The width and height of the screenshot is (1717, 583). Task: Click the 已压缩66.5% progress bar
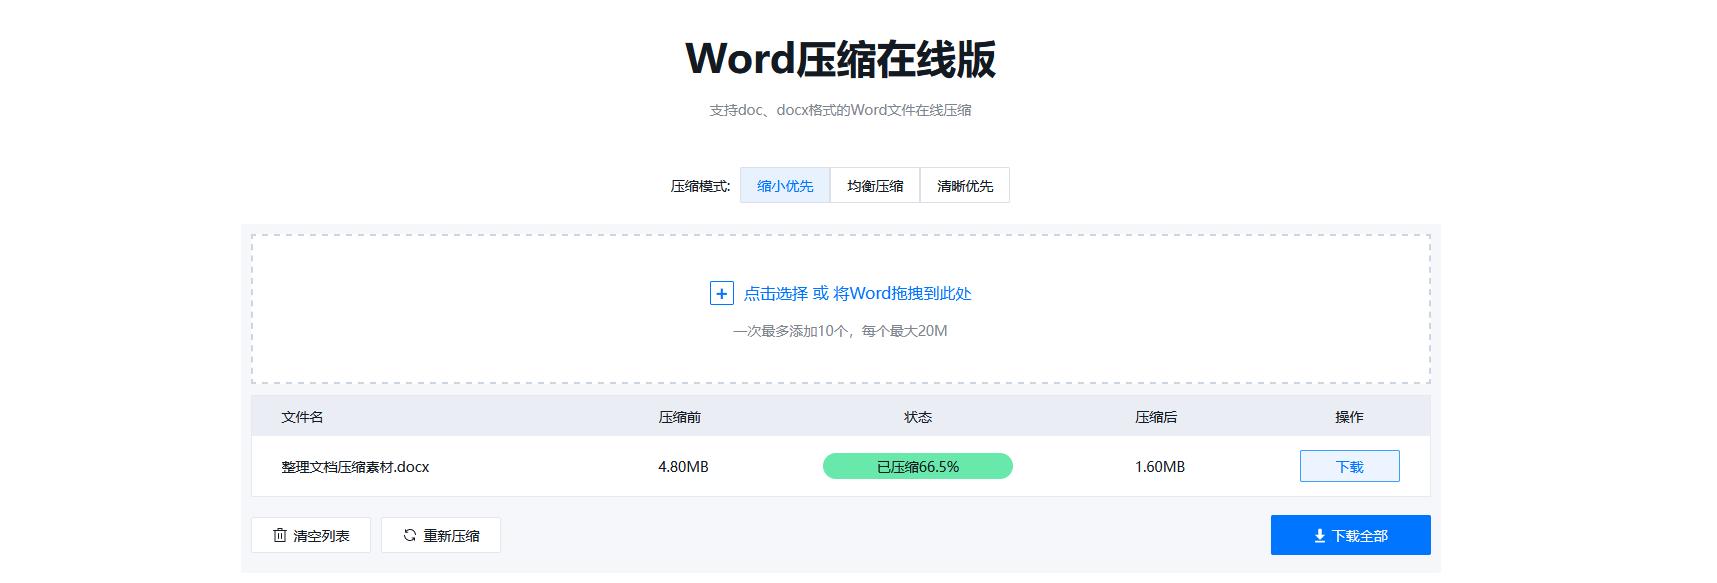click(918, 466)
